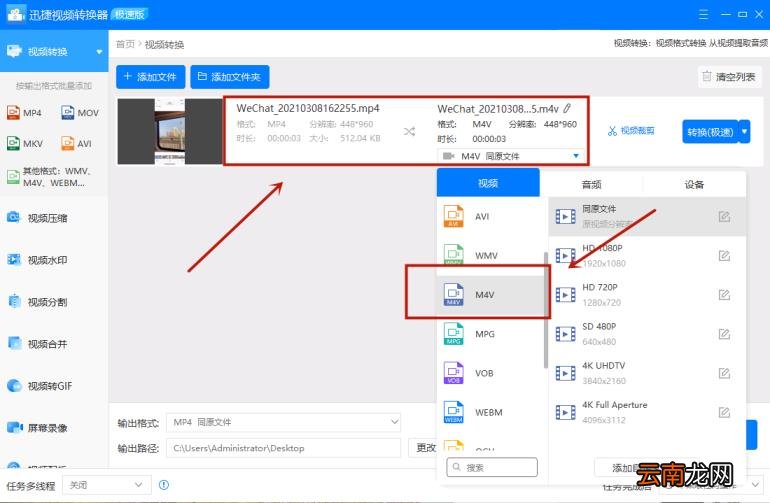This screenshot has height=503, width=770.
Task: Open the 任务多线程 关闭 dropdown
Action: (107, 485)
